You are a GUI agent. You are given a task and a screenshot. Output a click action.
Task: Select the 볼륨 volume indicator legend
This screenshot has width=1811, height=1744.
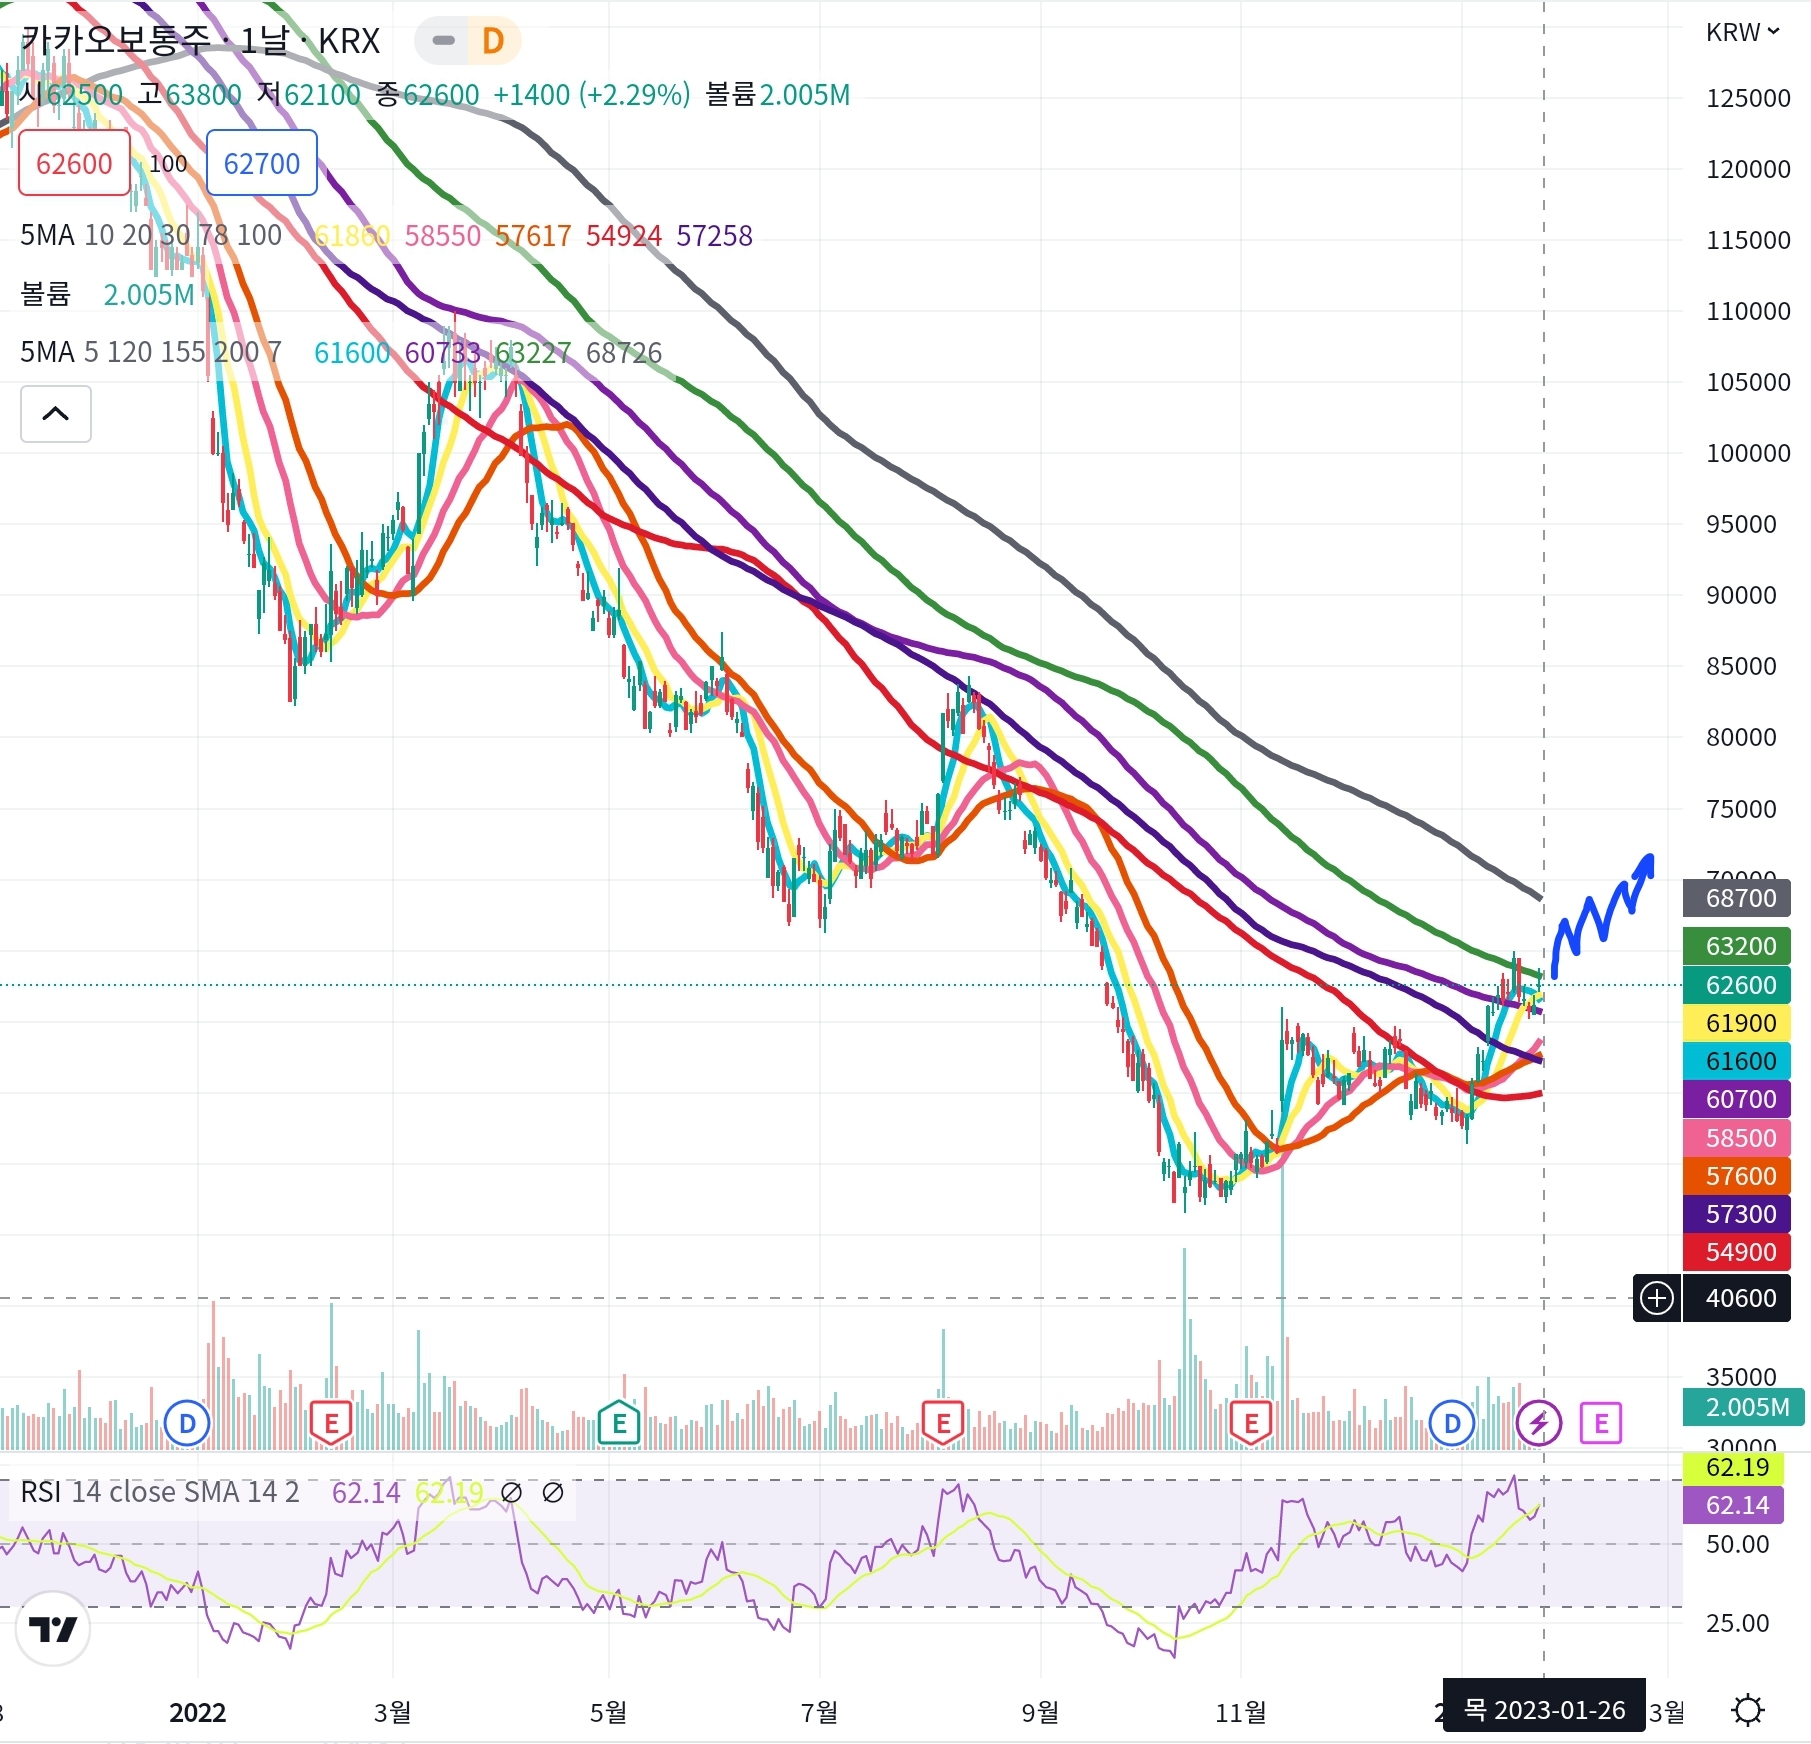point(46,294)
